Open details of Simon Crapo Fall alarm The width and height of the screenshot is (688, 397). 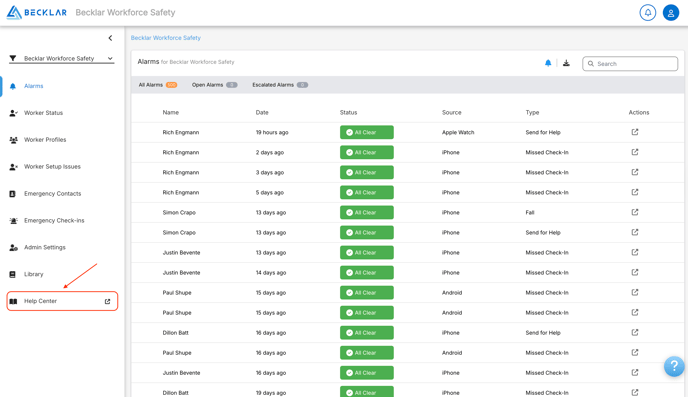(x=635, y=212)
